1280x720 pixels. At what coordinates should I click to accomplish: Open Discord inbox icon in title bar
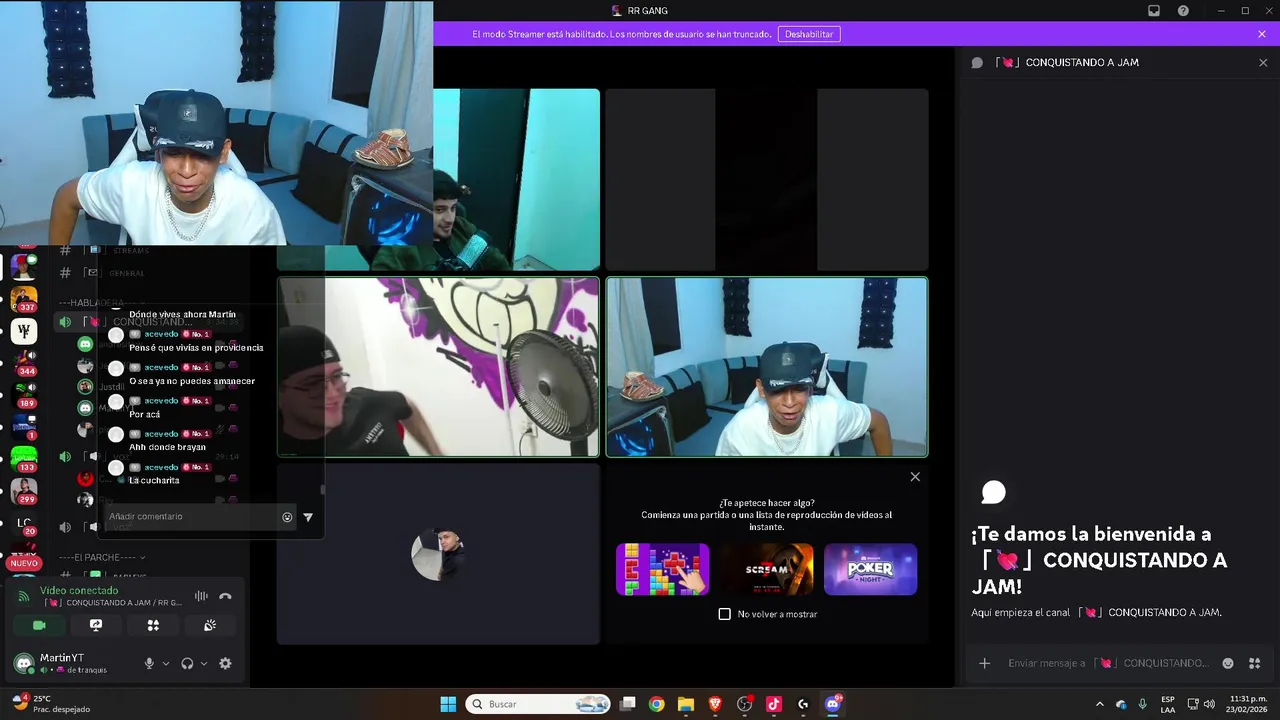click(x=1154, y=11)
